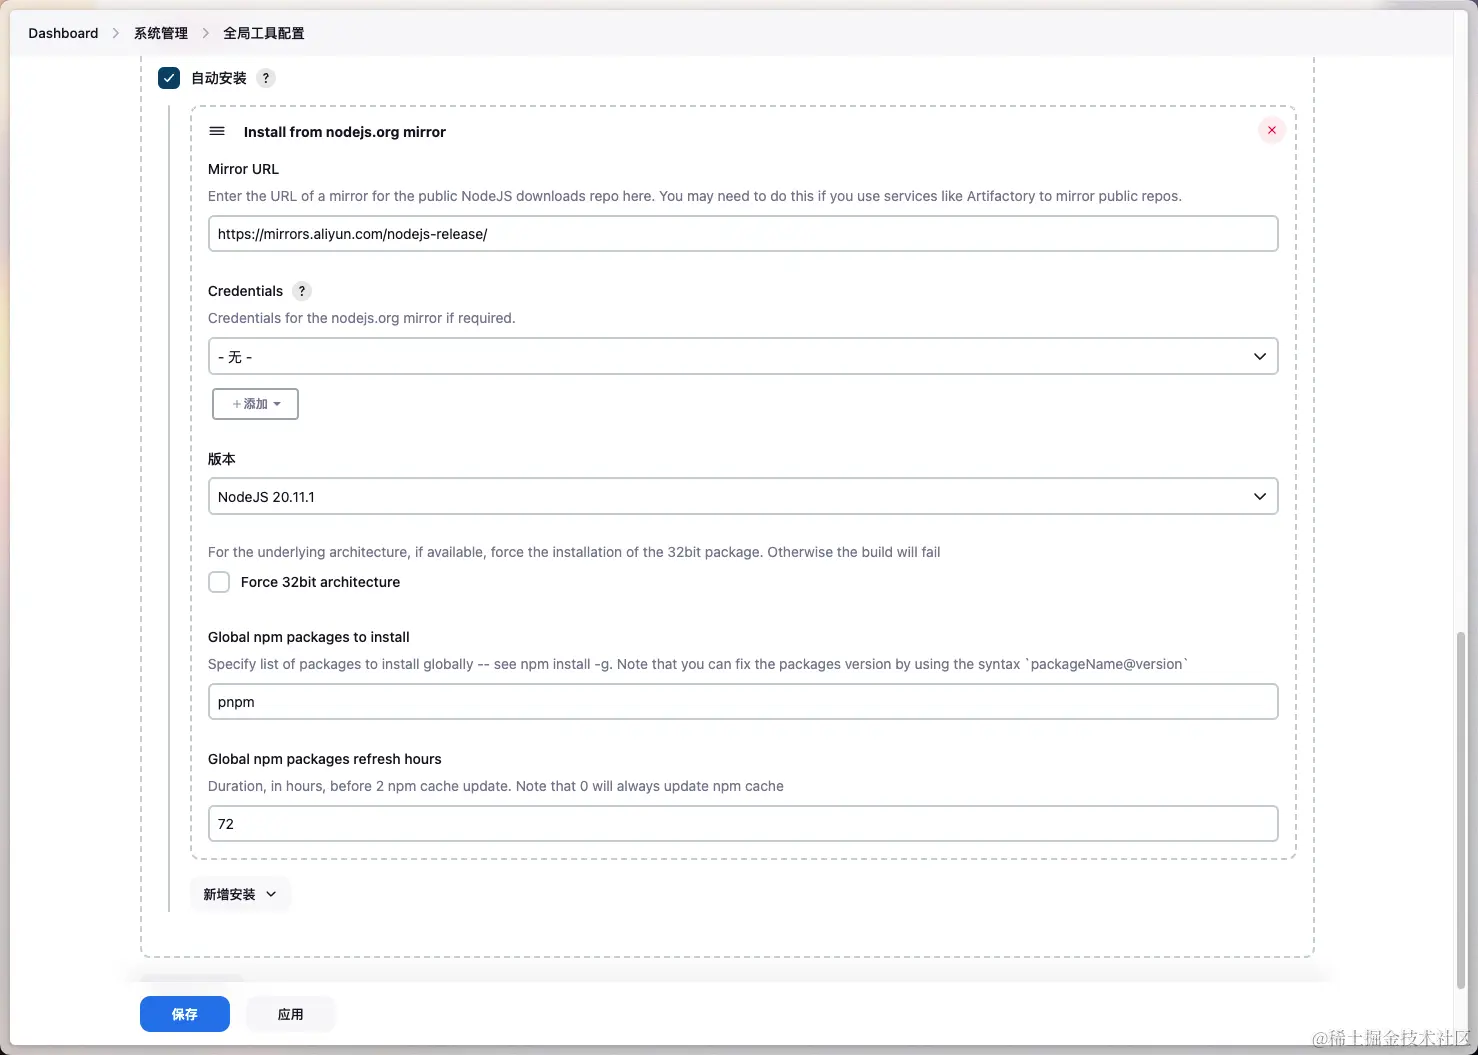Click the Mirror URL input field

pyautogui.click(x=743, y=234)
